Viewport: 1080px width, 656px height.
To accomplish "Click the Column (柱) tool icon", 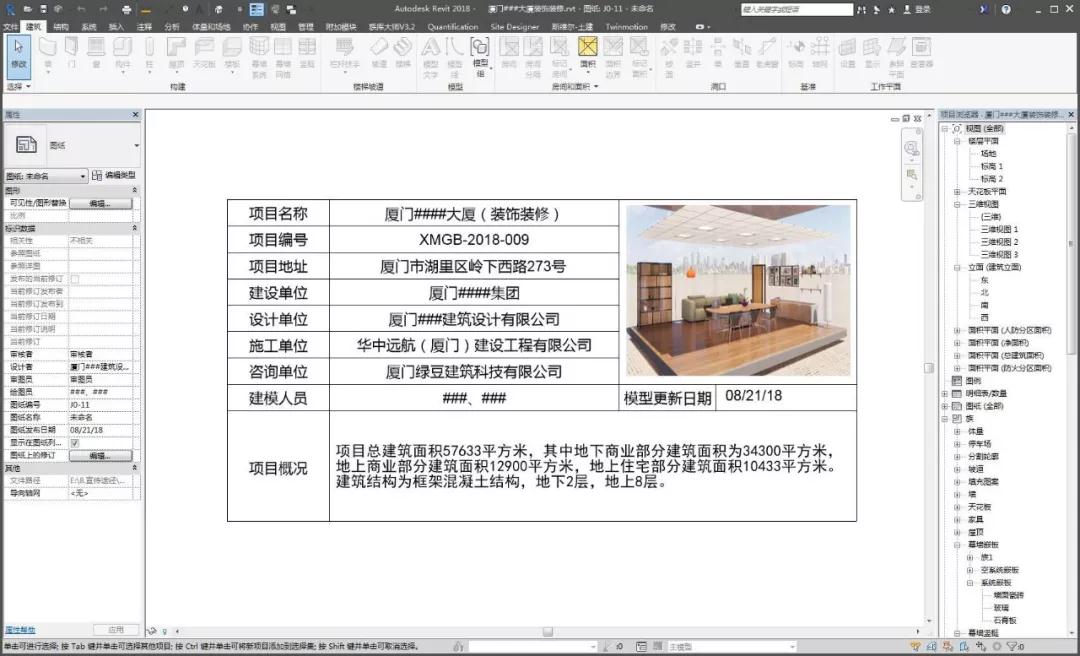I will [x=149, y=48].
